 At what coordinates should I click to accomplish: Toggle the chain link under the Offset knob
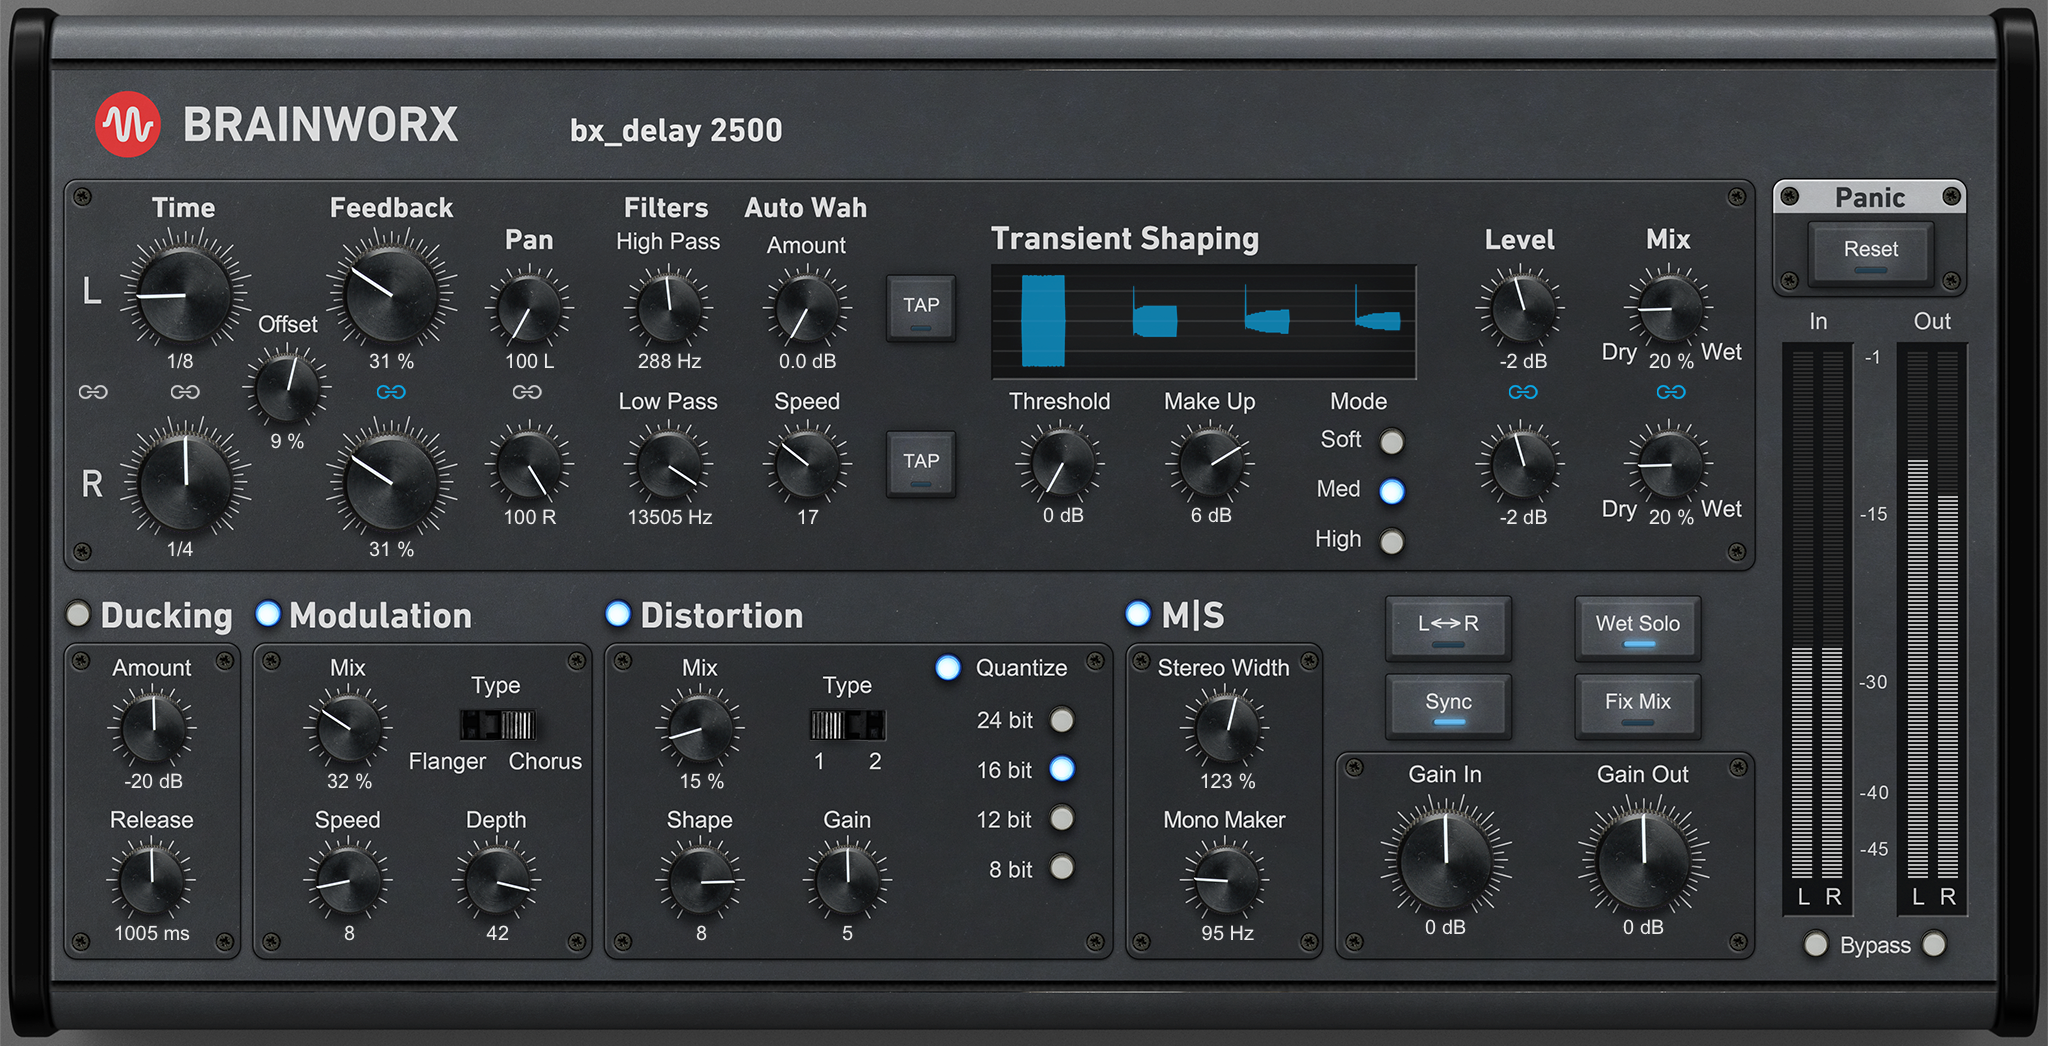point(185,392)
